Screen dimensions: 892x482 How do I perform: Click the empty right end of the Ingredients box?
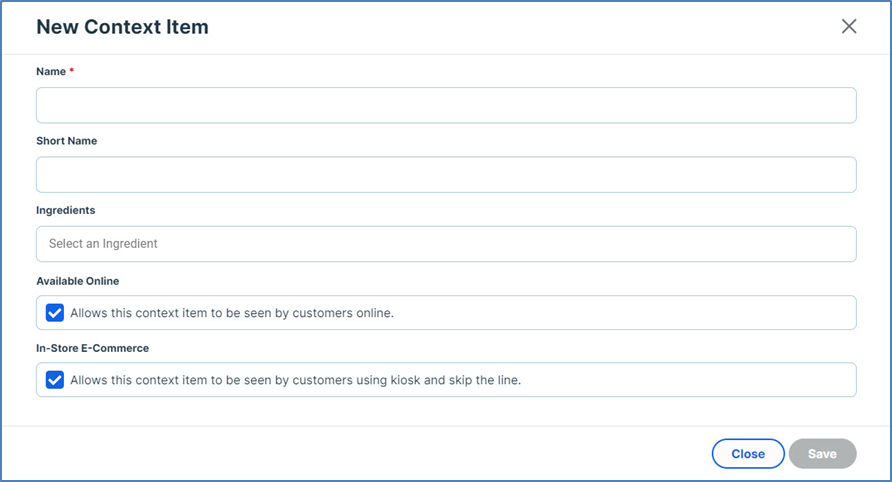click(780, 244)
